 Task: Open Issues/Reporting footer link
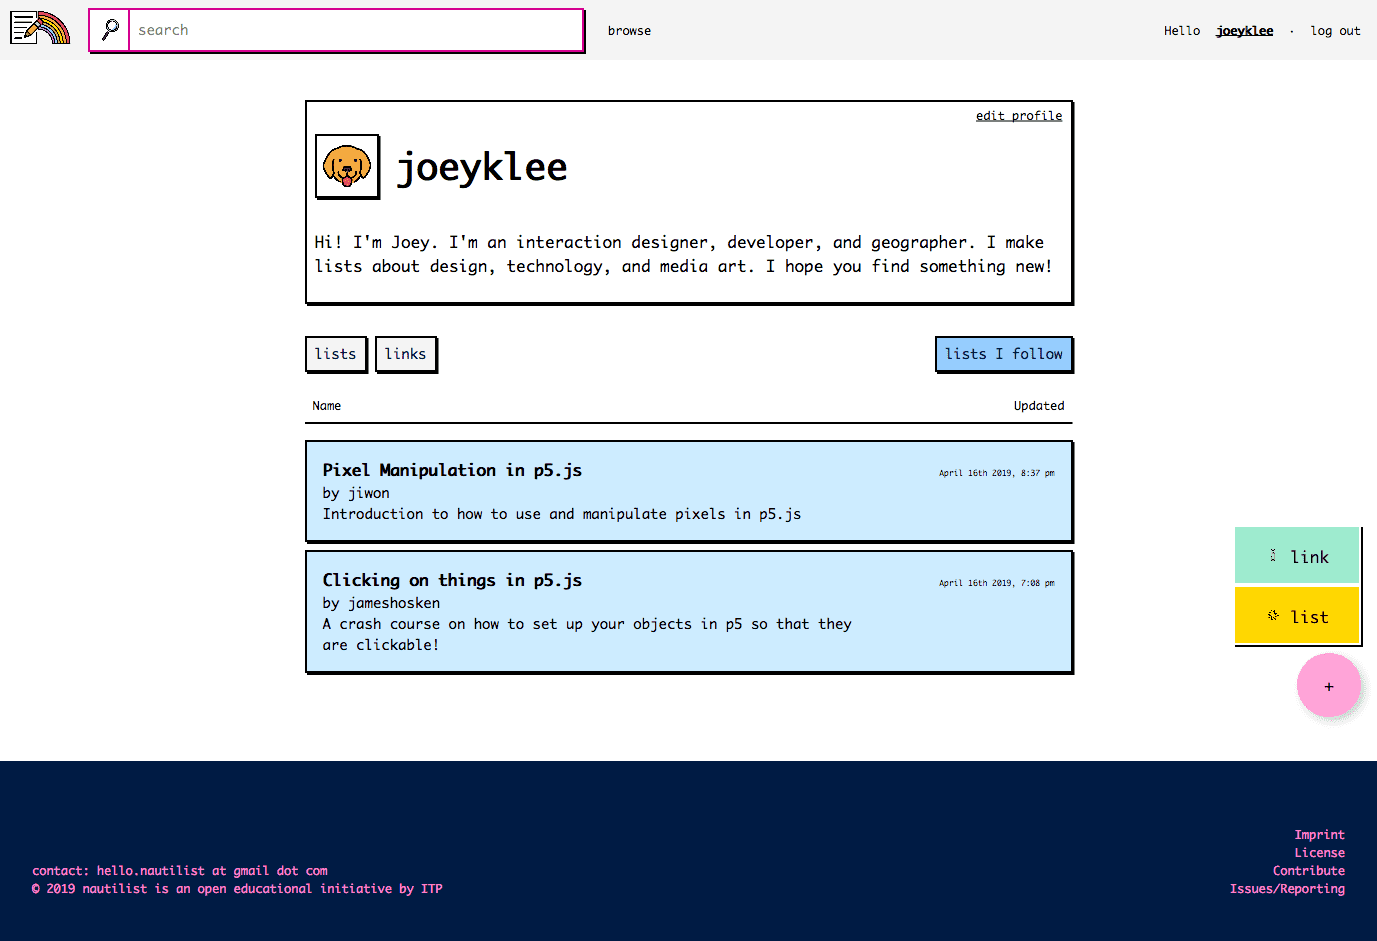tap(1287, 889)
